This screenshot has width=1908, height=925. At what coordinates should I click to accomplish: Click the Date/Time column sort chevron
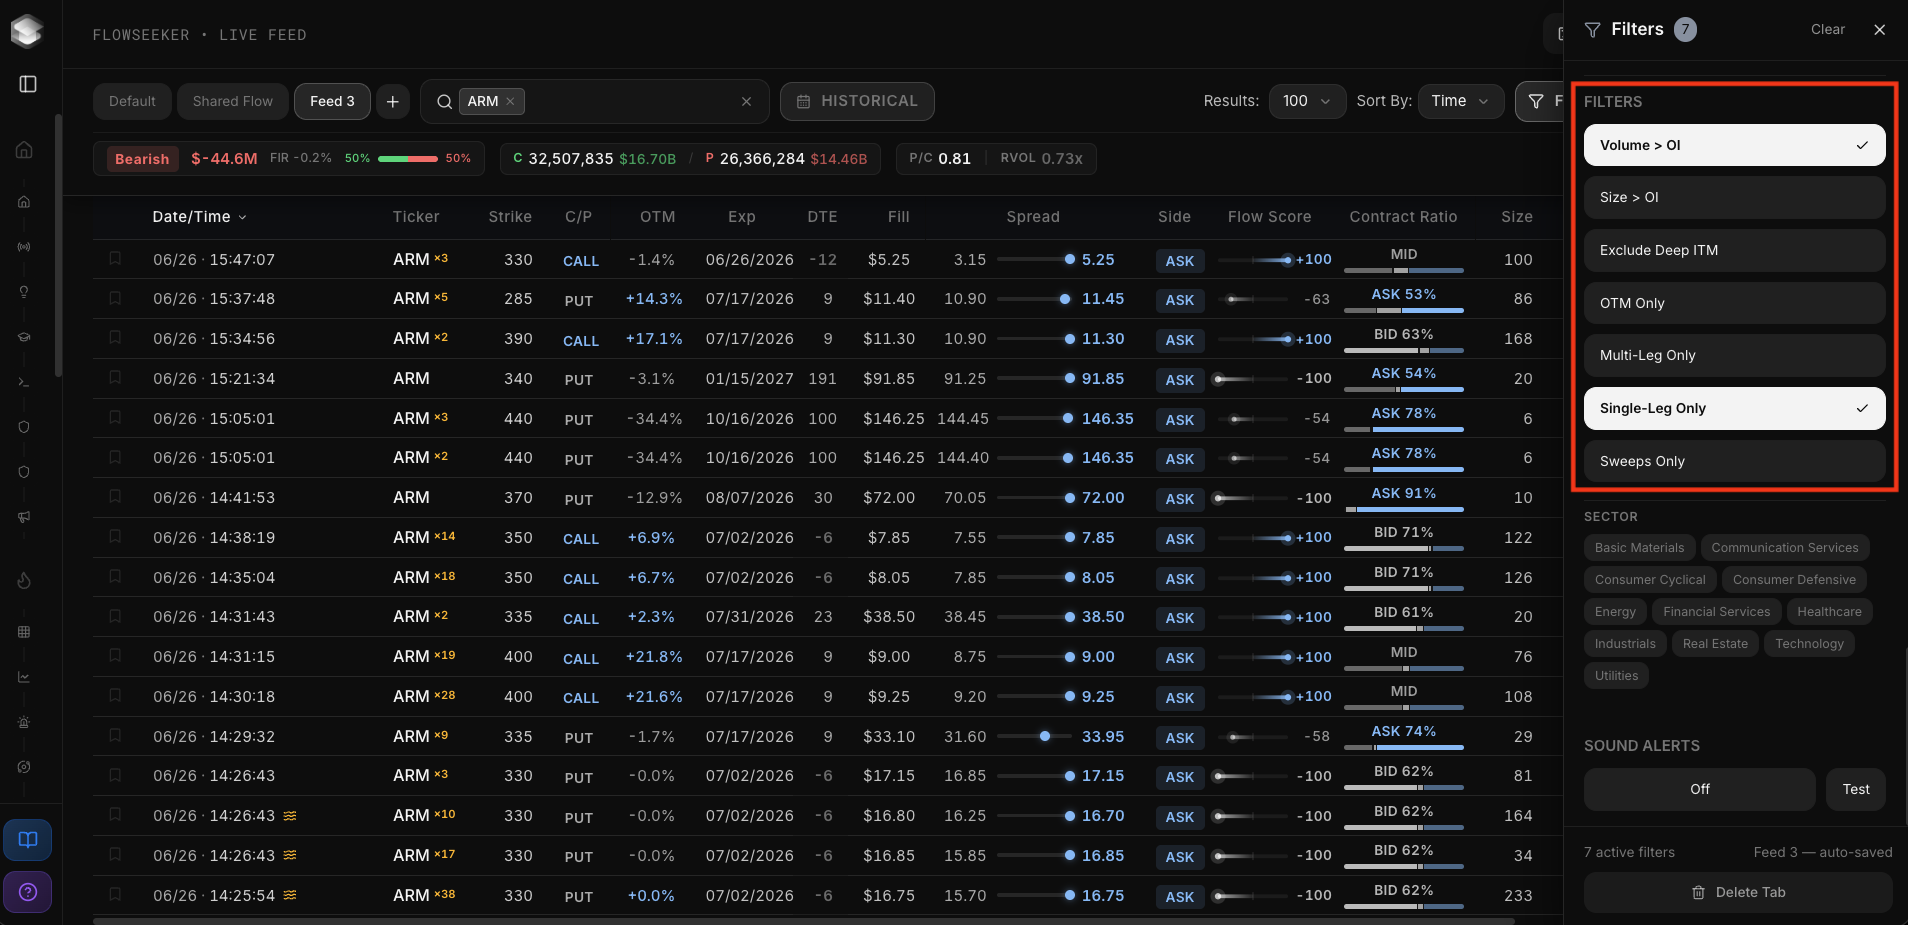click(x=242, y=217)
